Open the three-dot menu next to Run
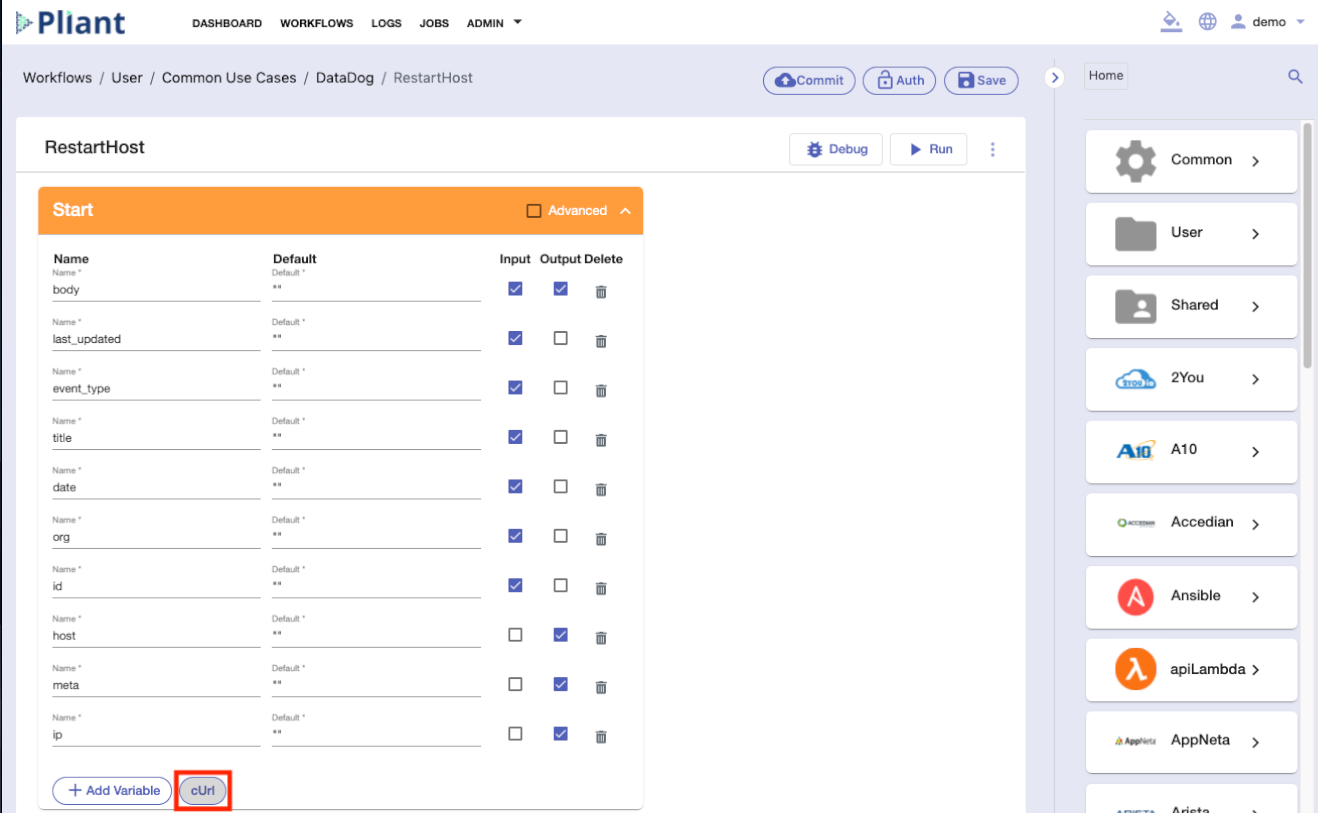Viewport: 1318px width, 813px height. point(993,149)
